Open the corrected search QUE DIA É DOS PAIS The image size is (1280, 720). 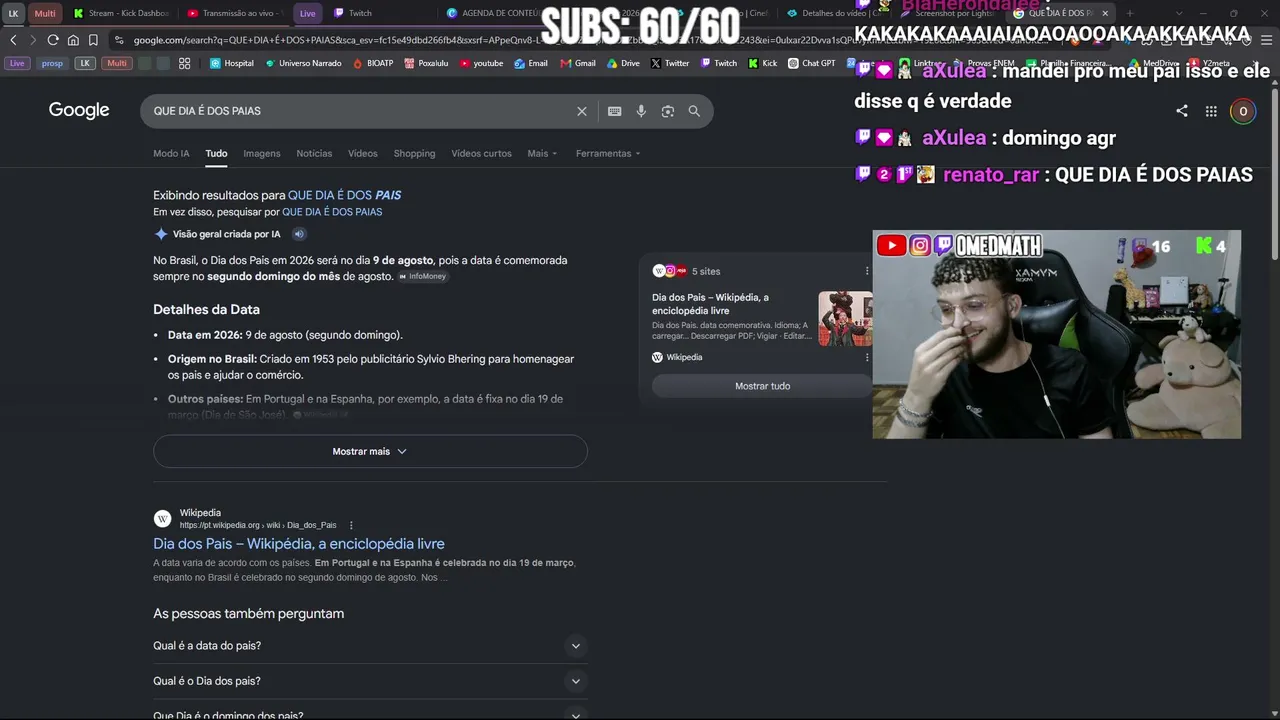pos(345,195)
